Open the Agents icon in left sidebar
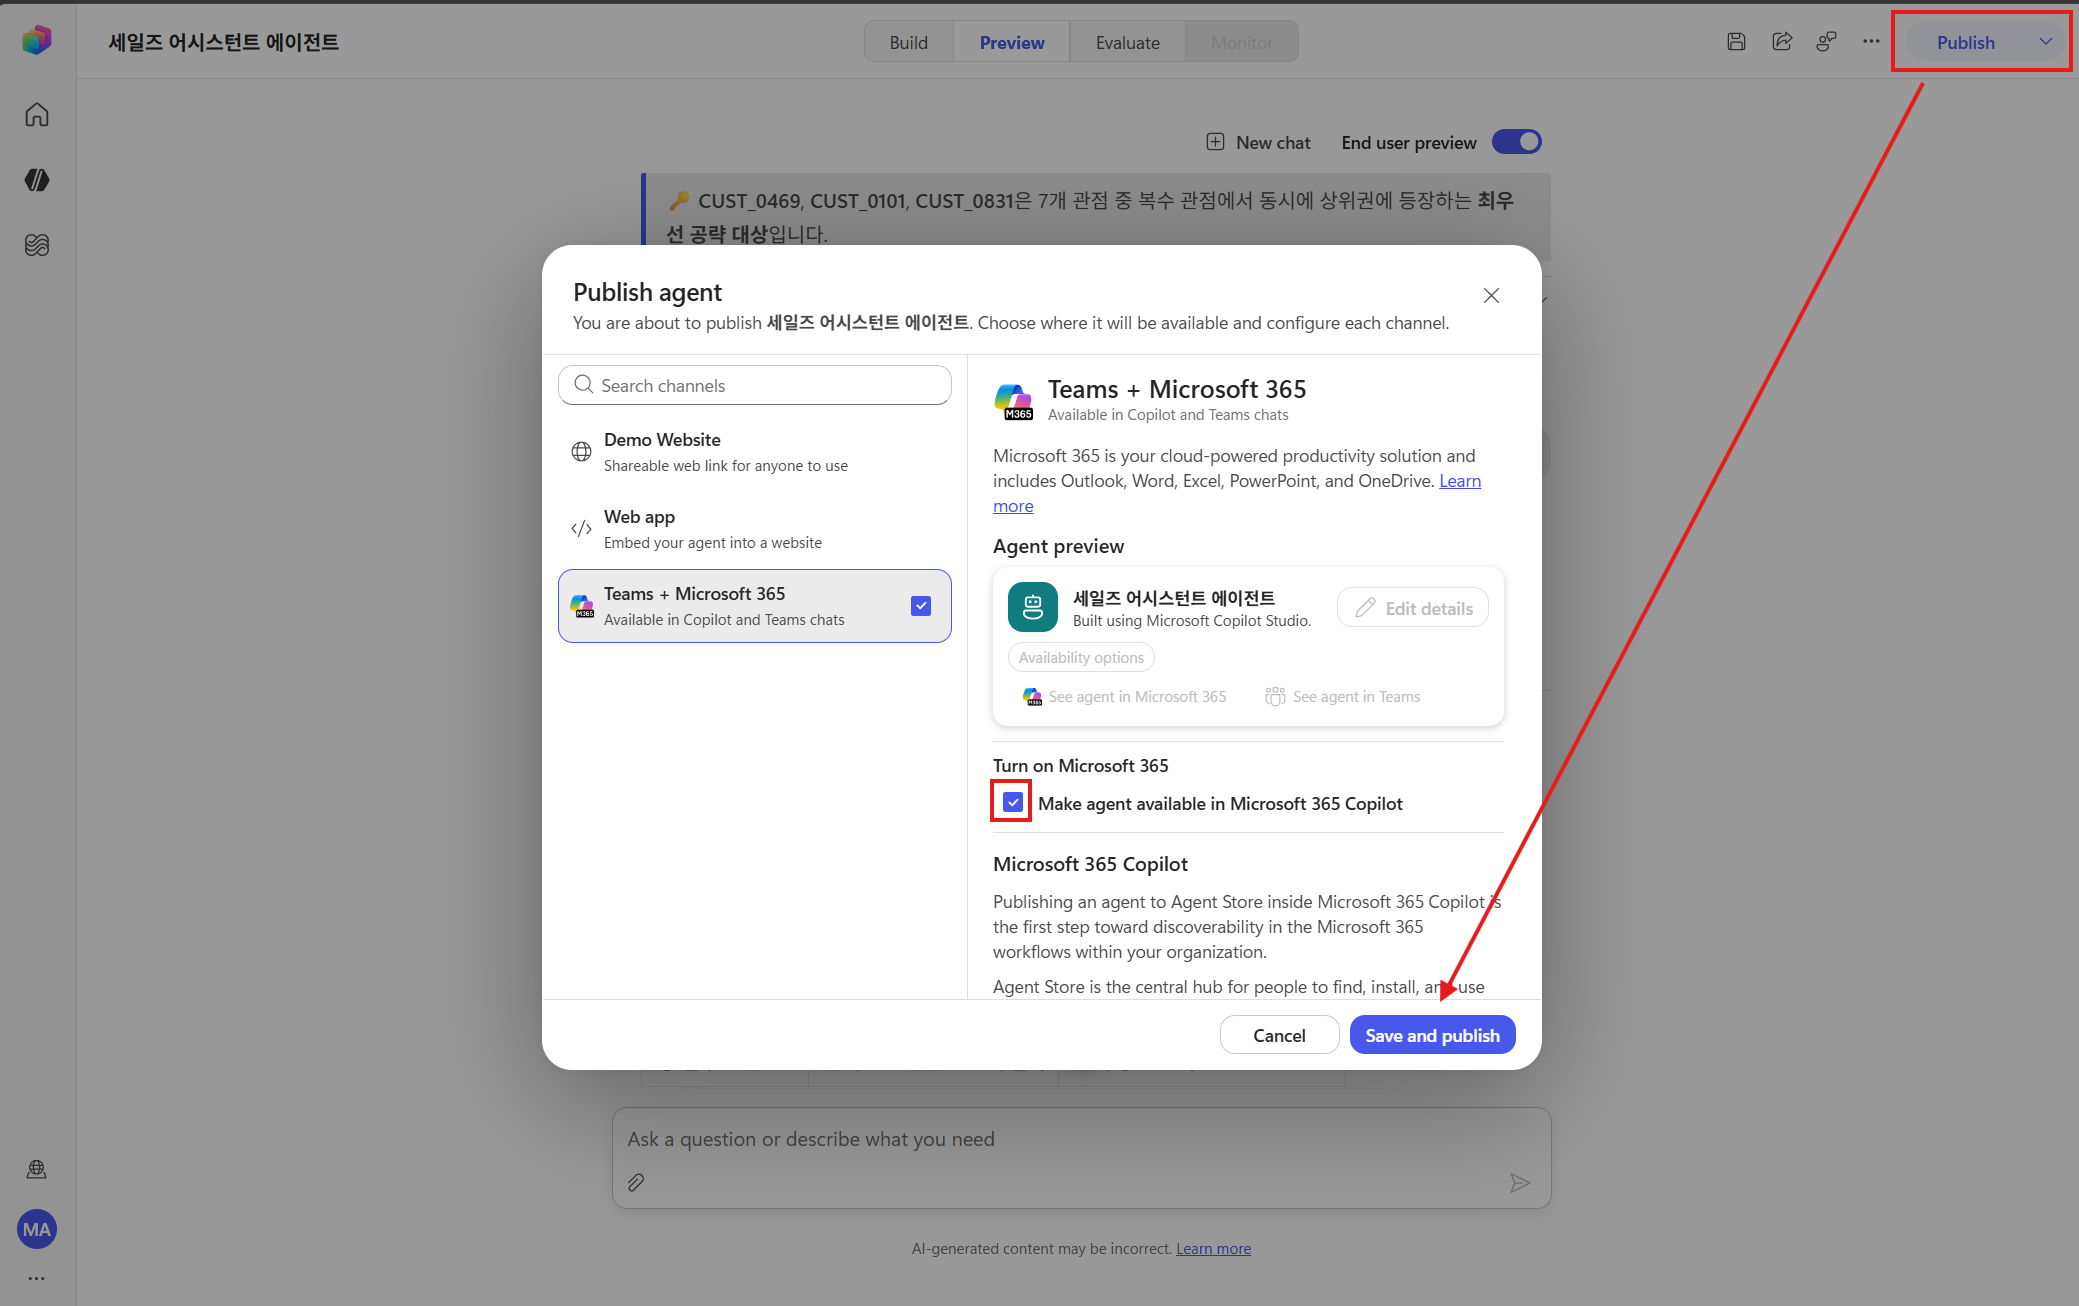 coord(37,180)
